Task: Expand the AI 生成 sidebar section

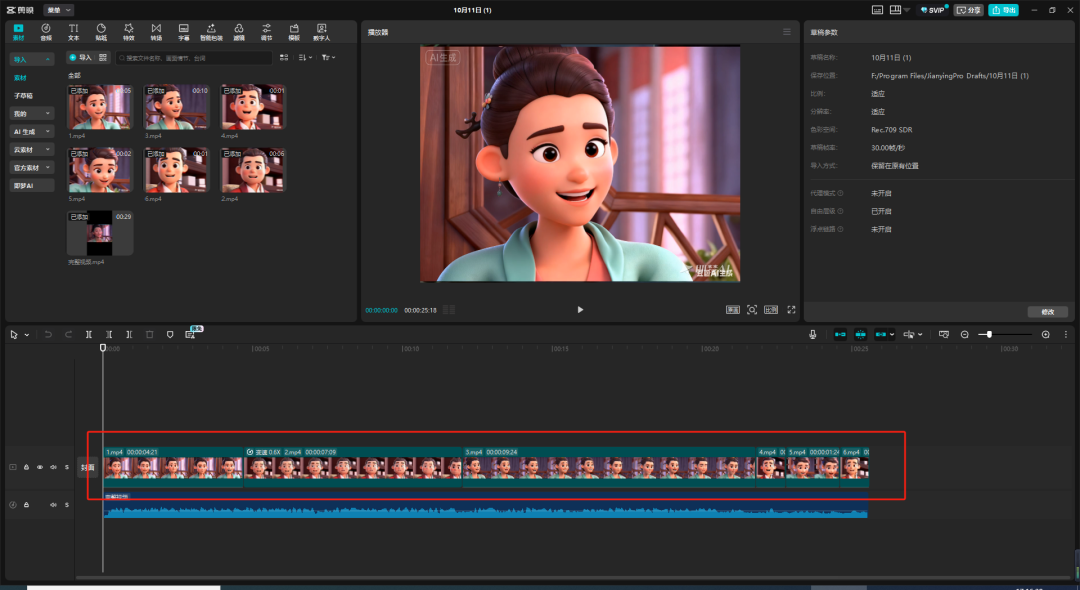Action: point(31,131)
